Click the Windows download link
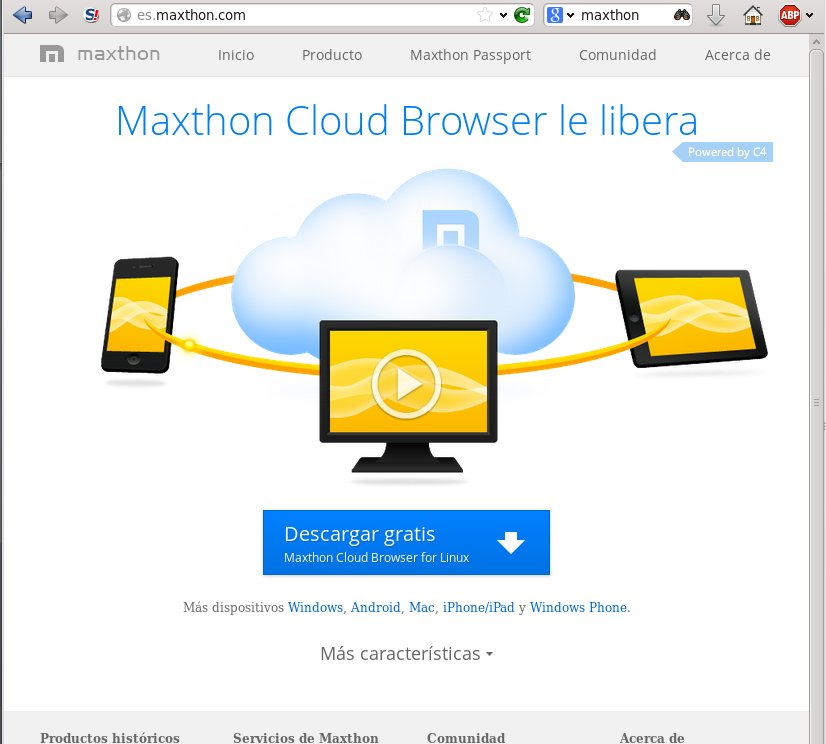 click(x=315, y=608)
